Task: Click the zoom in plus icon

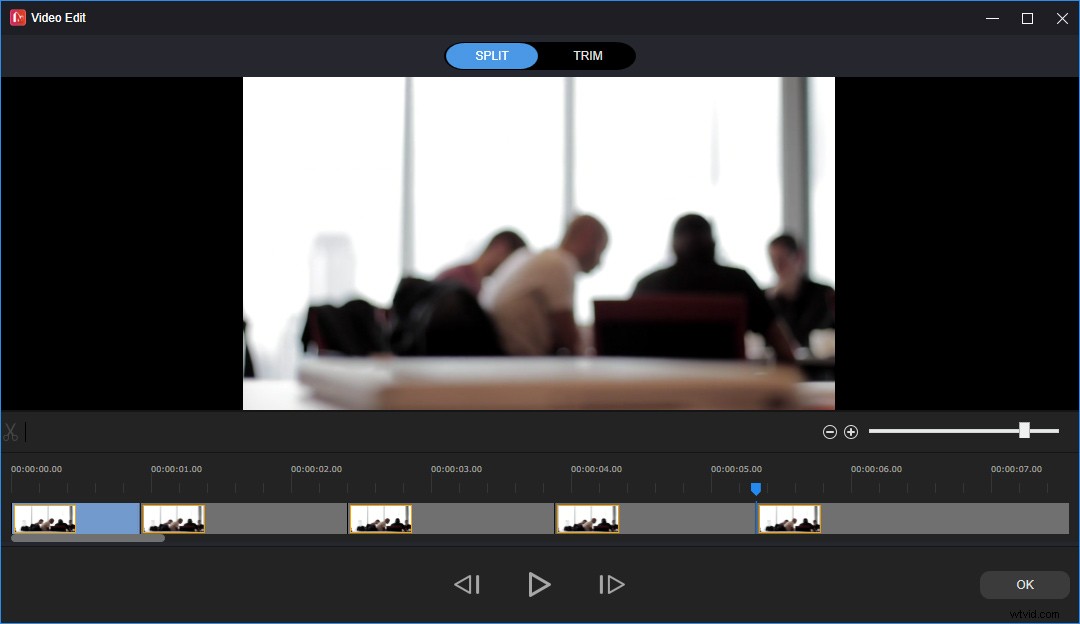Action: pos(851,431)
